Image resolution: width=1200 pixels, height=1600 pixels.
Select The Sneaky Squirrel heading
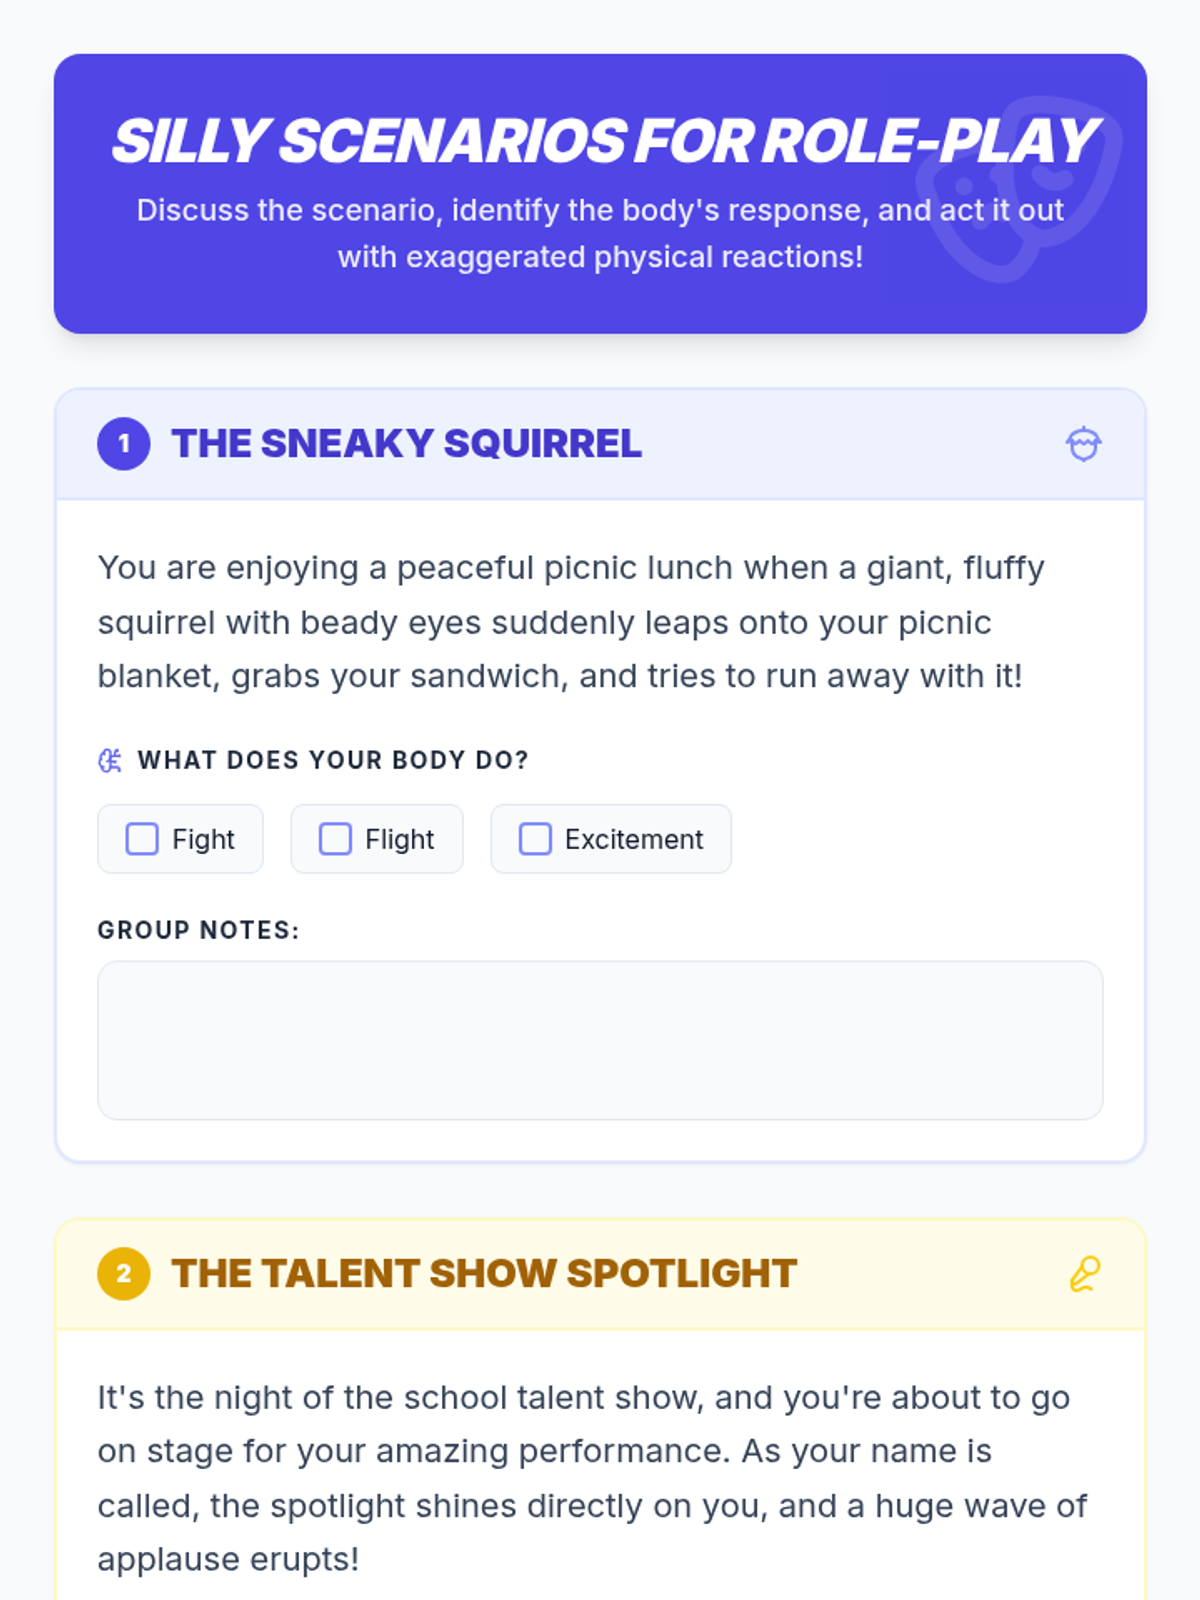(406, 444)
